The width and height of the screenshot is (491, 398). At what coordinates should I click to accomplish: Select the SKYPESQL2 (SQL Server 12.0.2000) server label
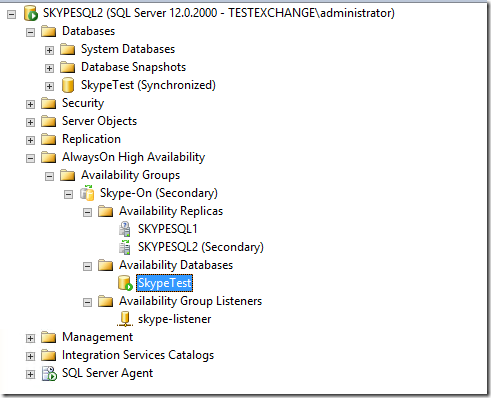219,13
